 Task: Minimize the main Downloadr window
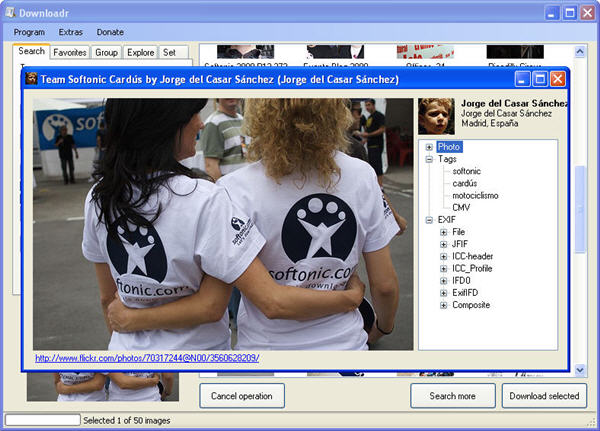[551, 13]
